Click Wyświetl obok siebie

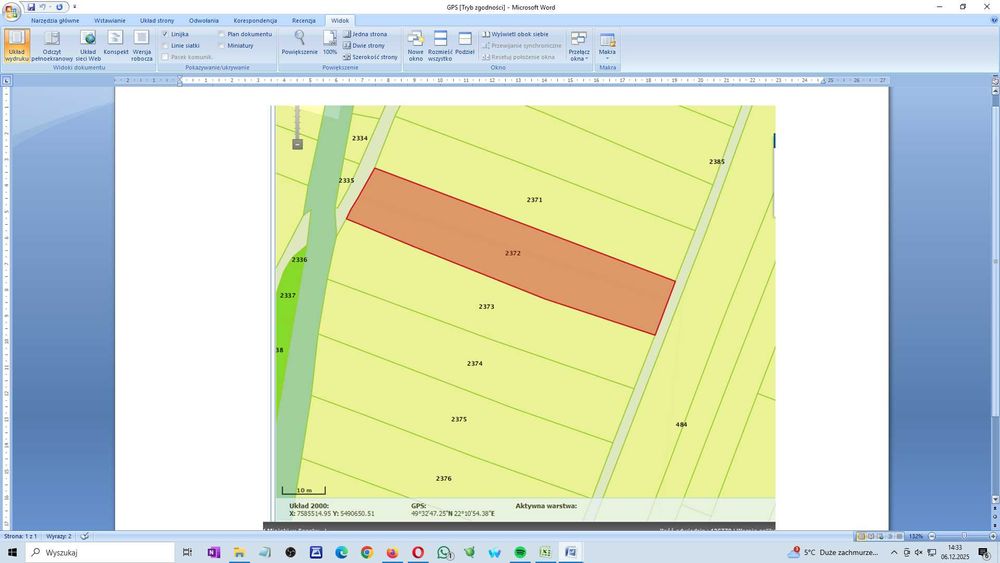[x=515, y=34]
